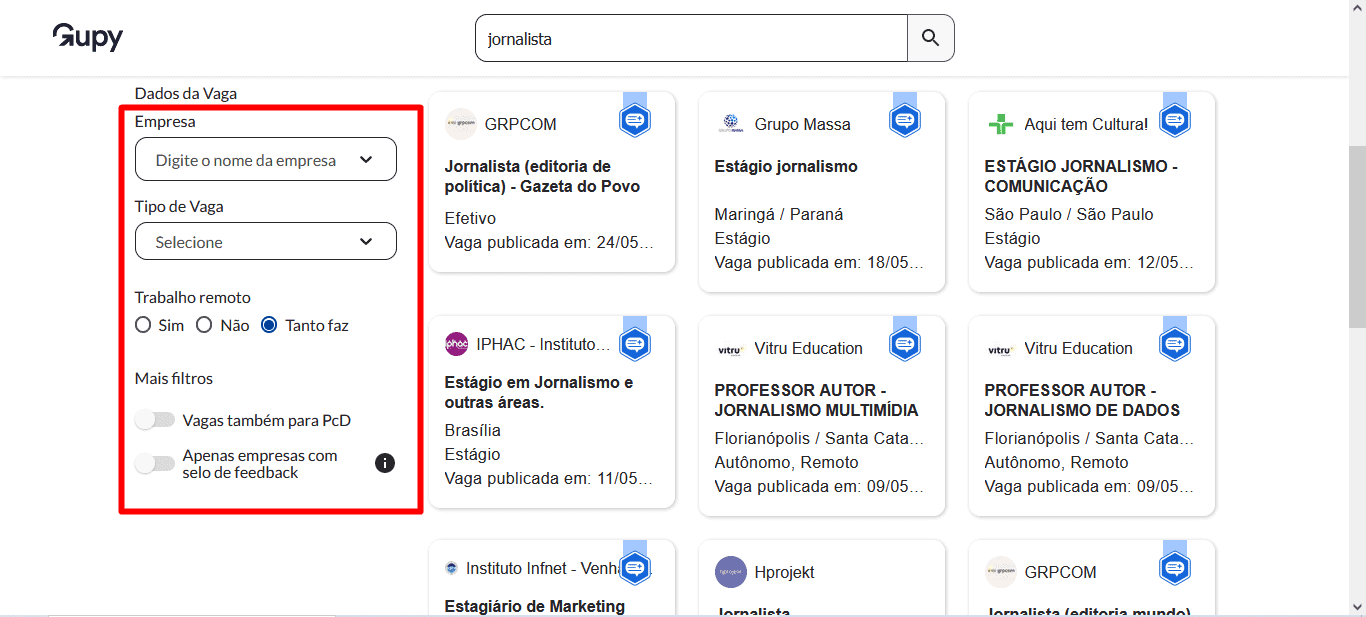Image resolution: width=1366 pixels, height=617 pixels.
Task: Enable Apenas empresas com selo de feedback
Action: tap(155, 463)
